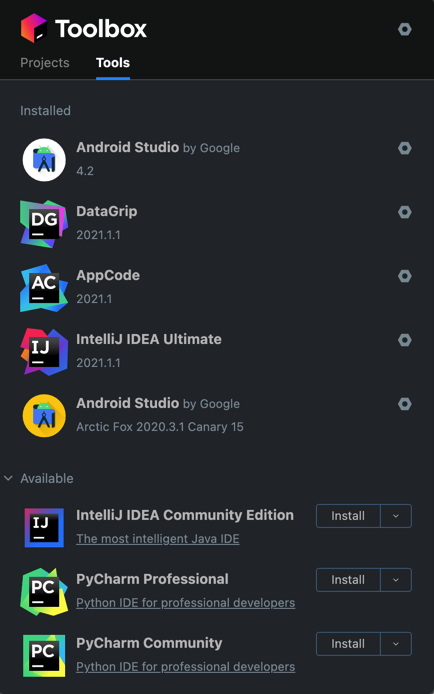Screen dimensions: 434x694
Task: Expand IntelliJ IDEA Community install options dropdown
Action: point(396,516)
